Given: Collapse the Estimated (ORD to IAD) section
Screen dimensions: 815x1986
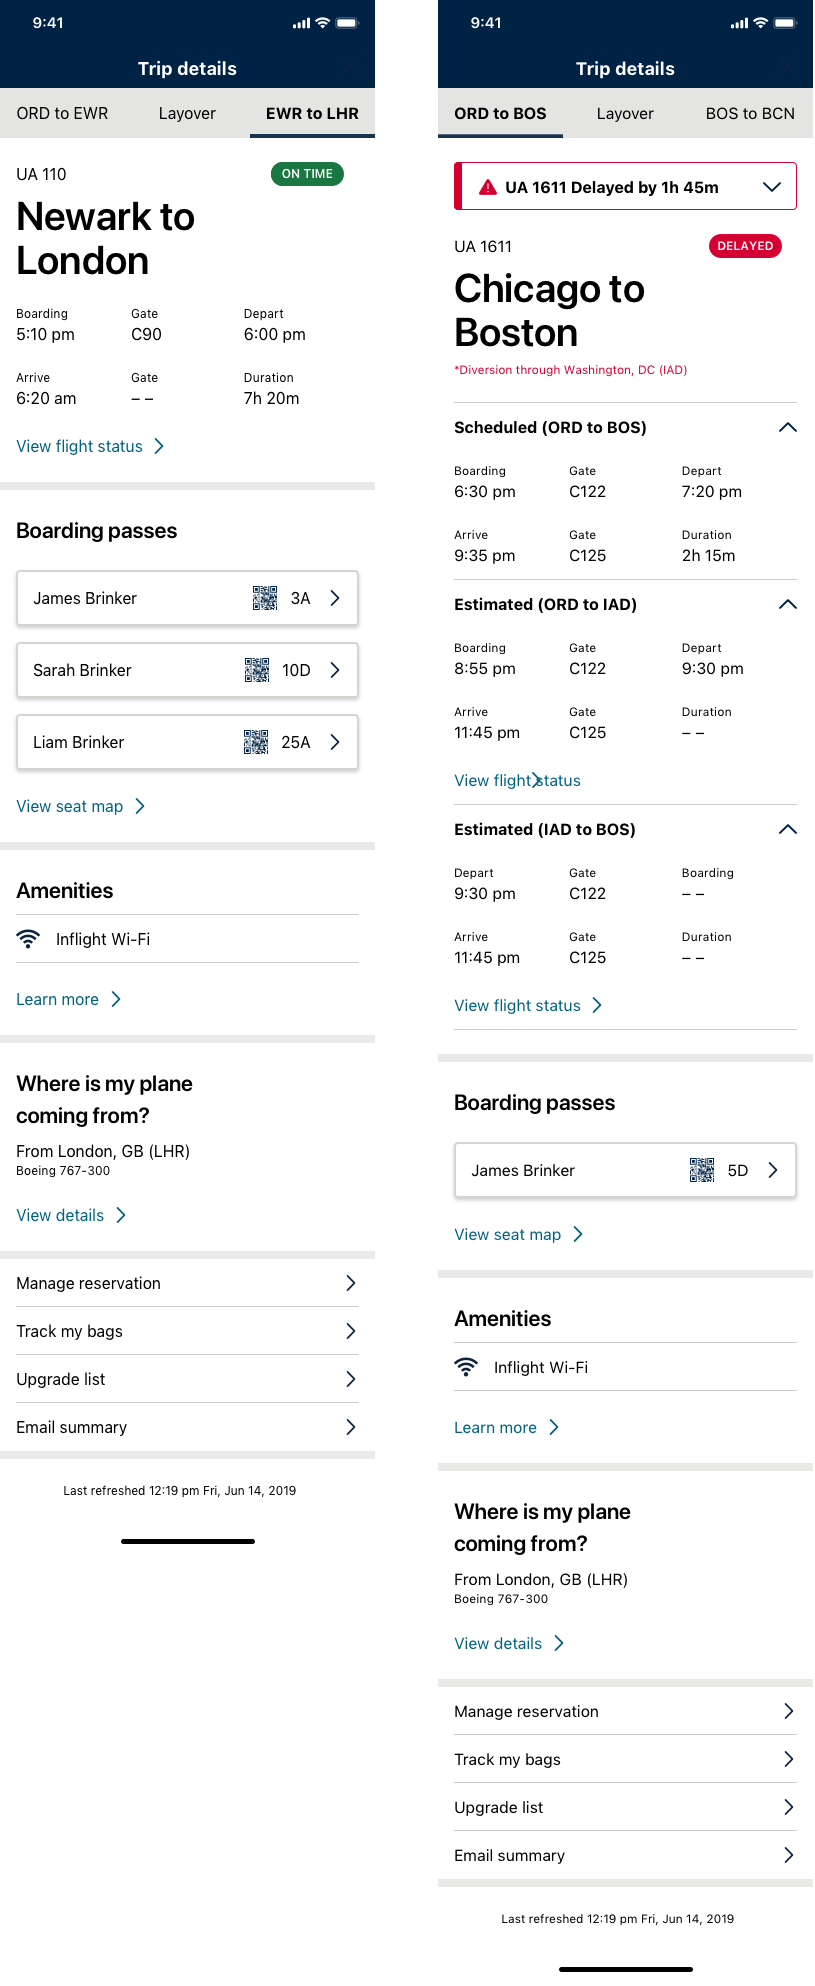Looking at the screenshot, I should point(788,604).
